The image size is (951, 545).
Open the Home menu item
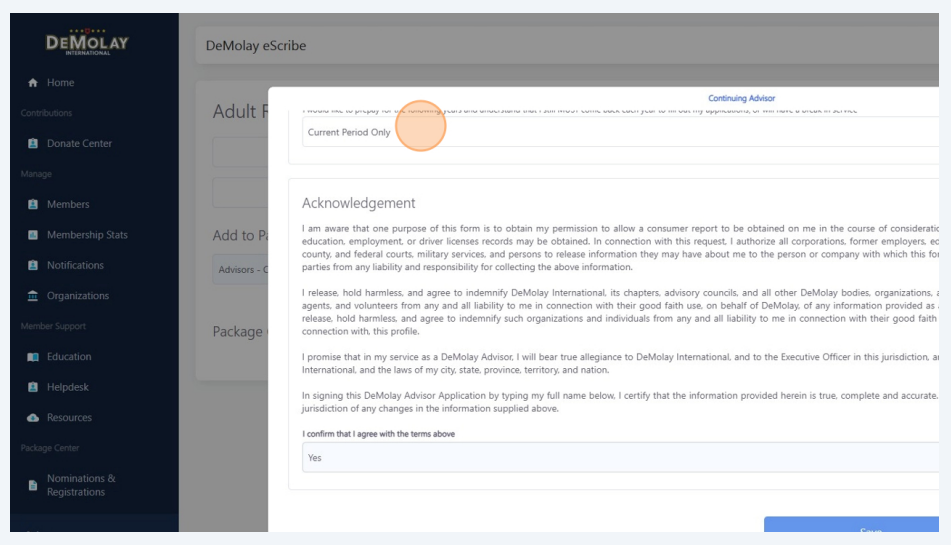click(x=61, y=82)
